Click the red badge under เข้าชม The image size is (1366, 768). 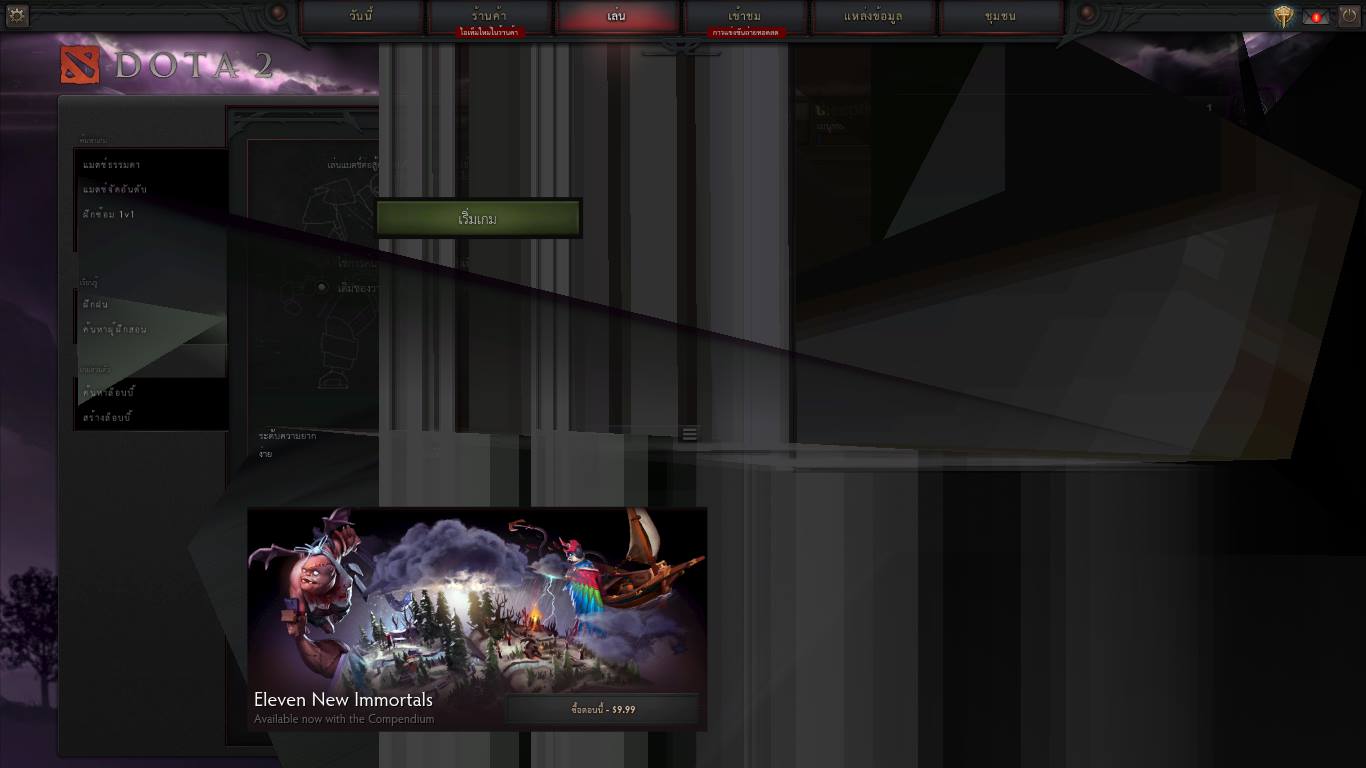coord(745,32)
